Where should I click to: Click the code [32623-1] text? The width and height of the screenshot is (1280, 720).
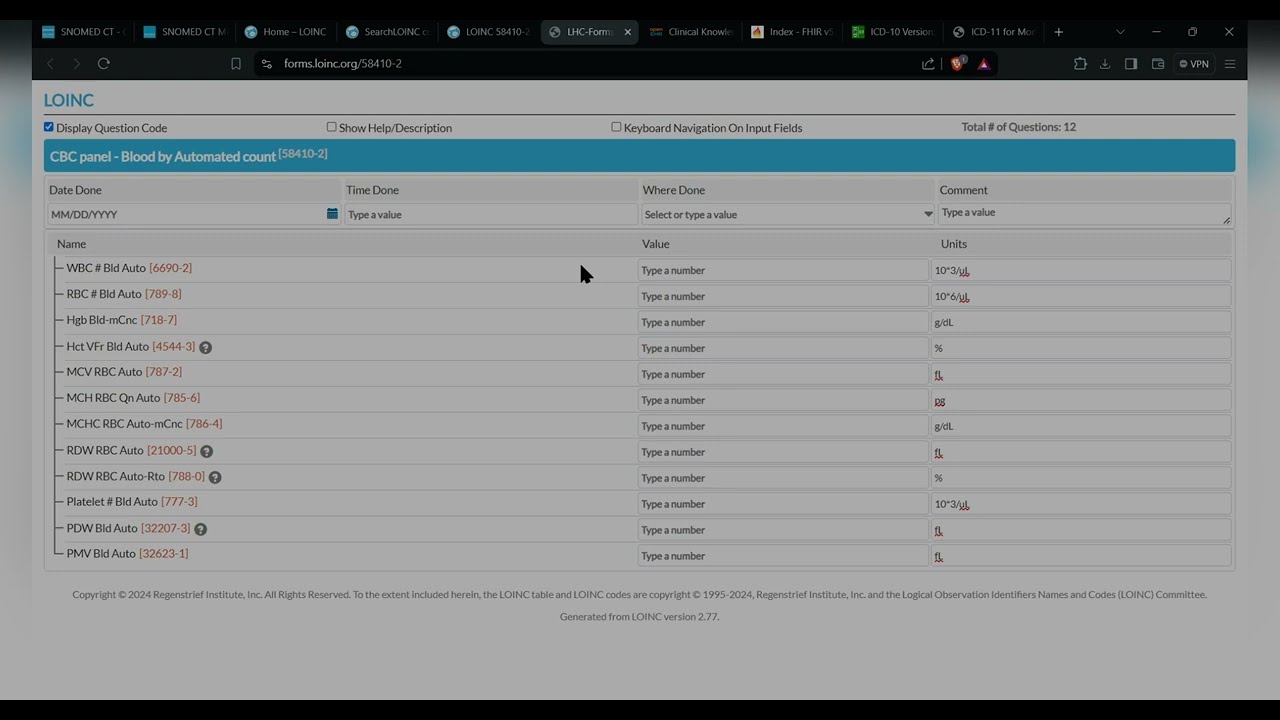coord(163,553)
